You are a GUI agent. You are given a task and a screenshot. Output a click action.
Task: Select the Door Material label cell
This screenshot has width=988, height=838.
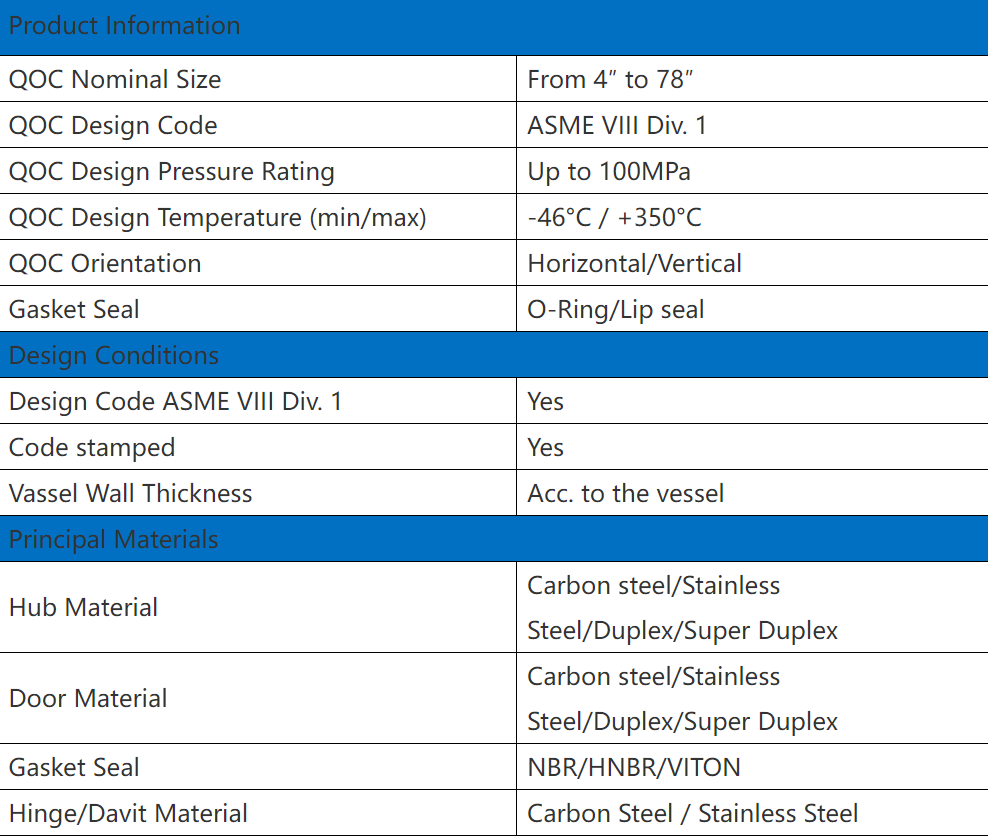coord(258,698)
